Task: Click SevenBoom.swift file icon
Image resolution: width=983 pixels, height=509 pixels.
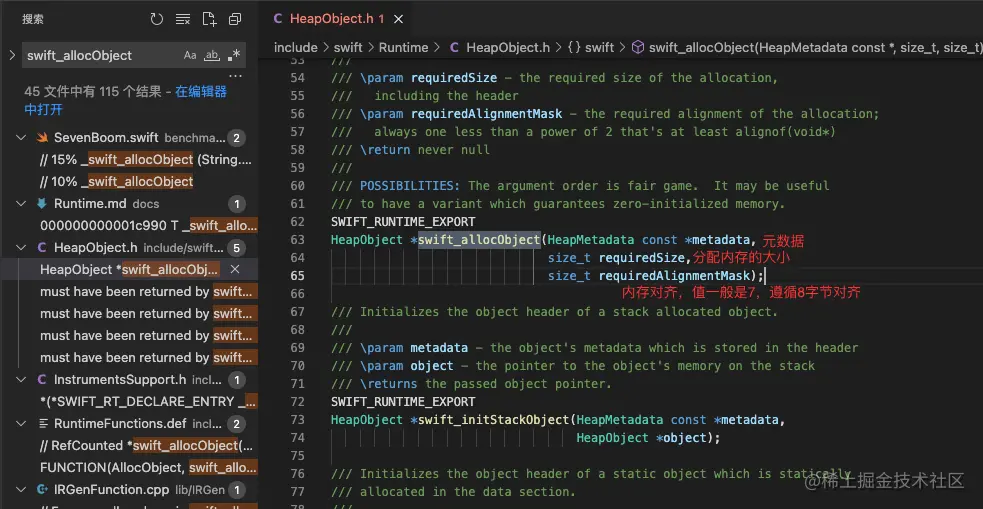Action: click(x=42, y=138)
